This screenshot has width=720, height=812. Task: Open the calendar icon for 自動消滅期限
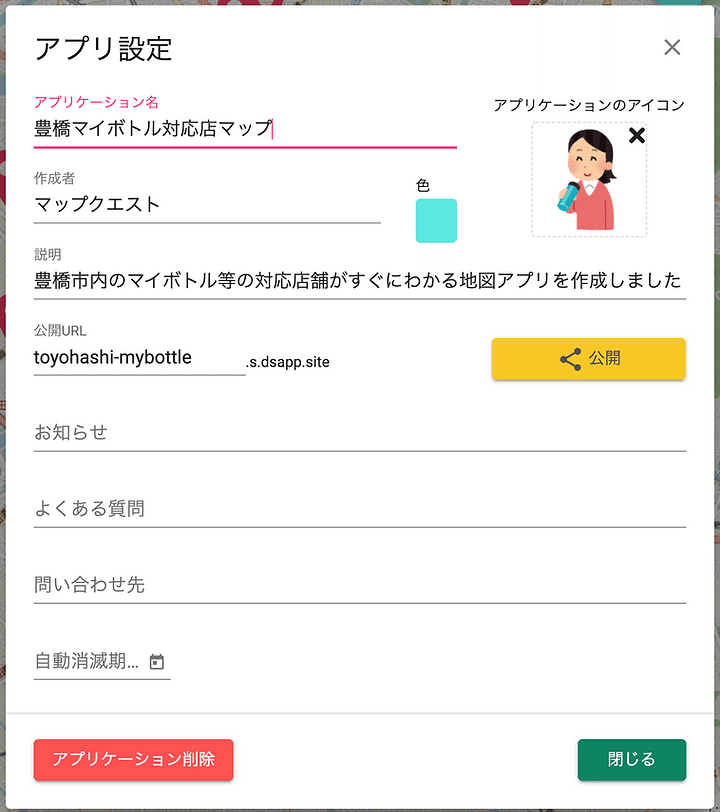tap(156, 661)
